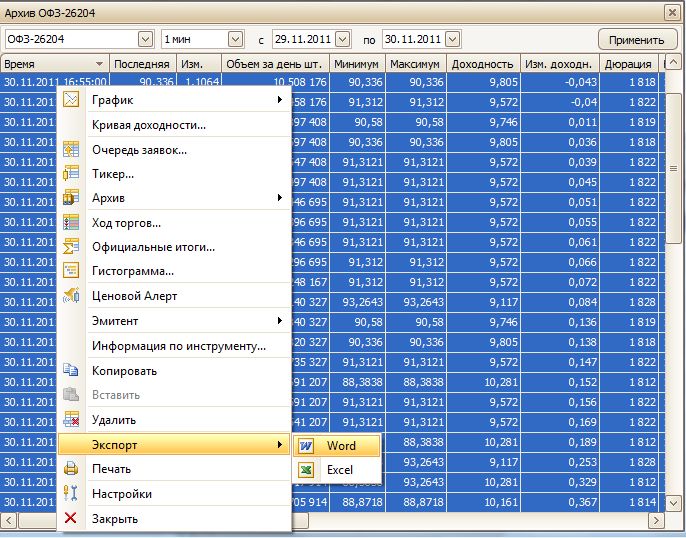Click the histogram icon beside Гистограмма

pos(71,270)
